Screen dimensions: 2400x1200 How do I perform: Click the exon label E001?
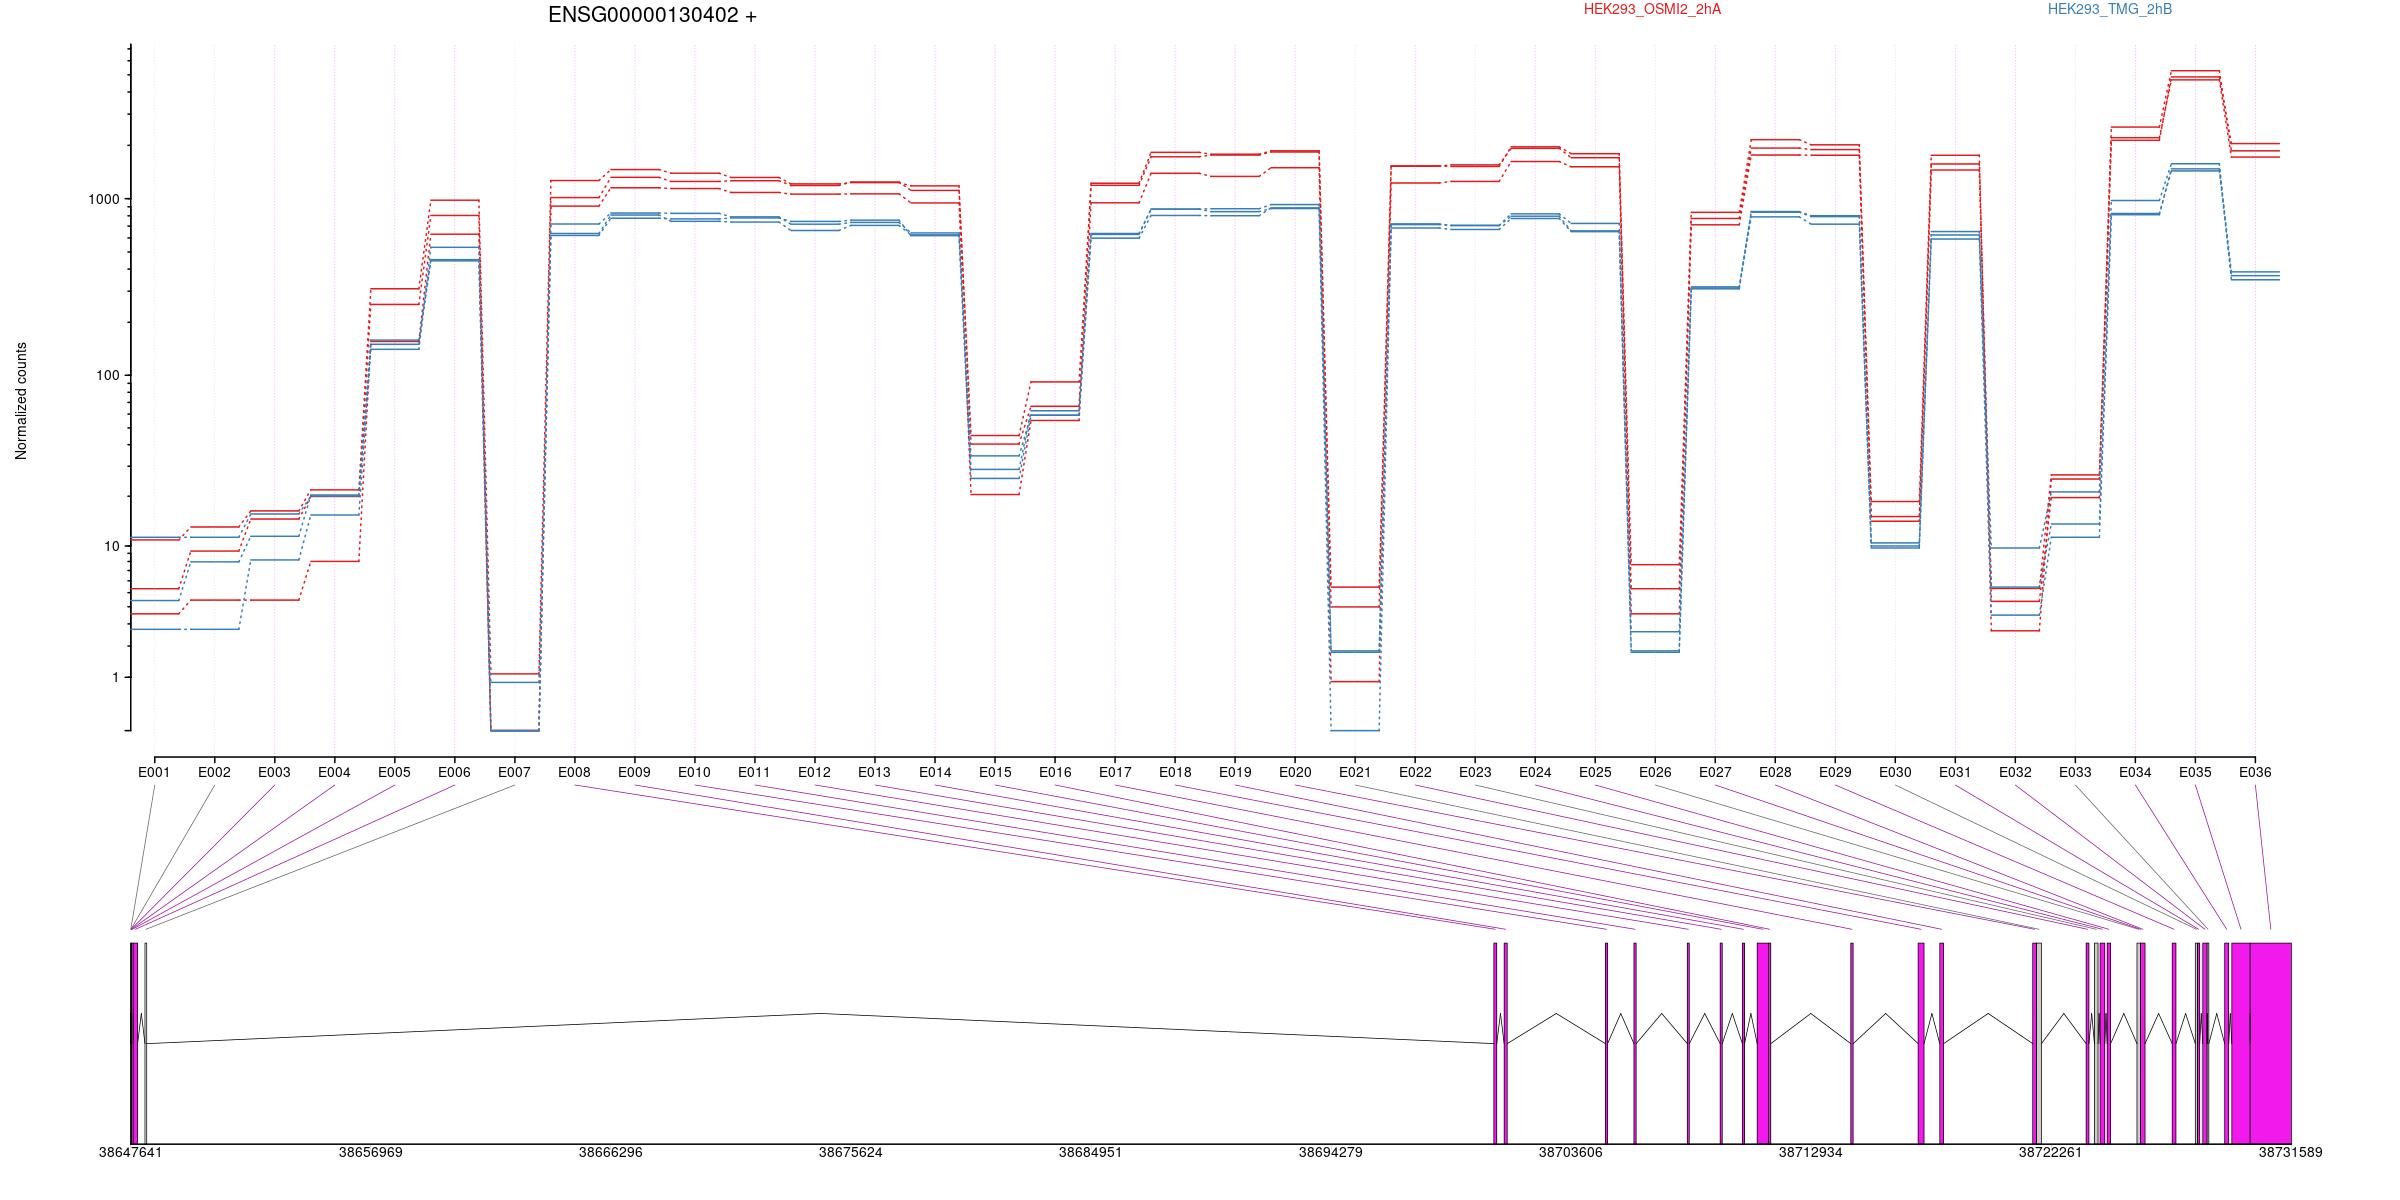[x=154, y=772]
